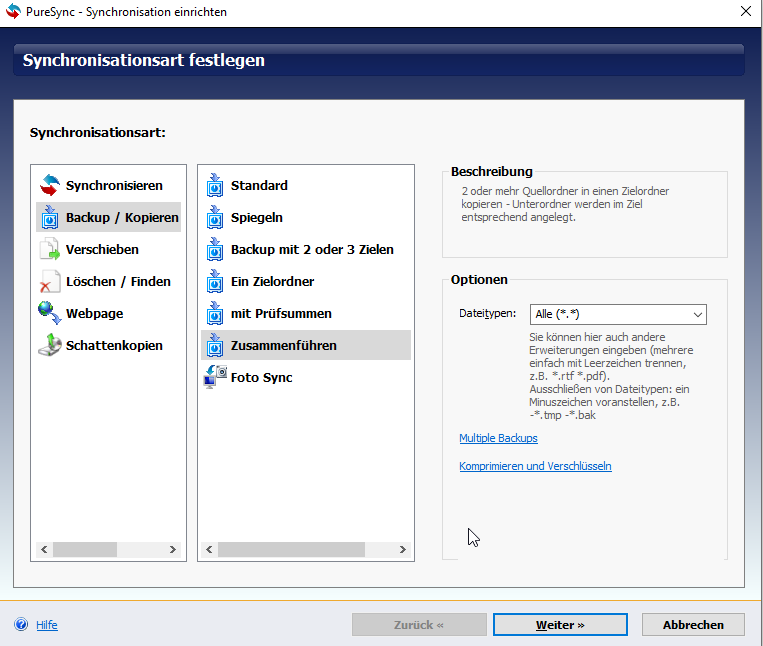
Task: Choose Löschen / Finden in the type list
Action: tap(109, 281)
